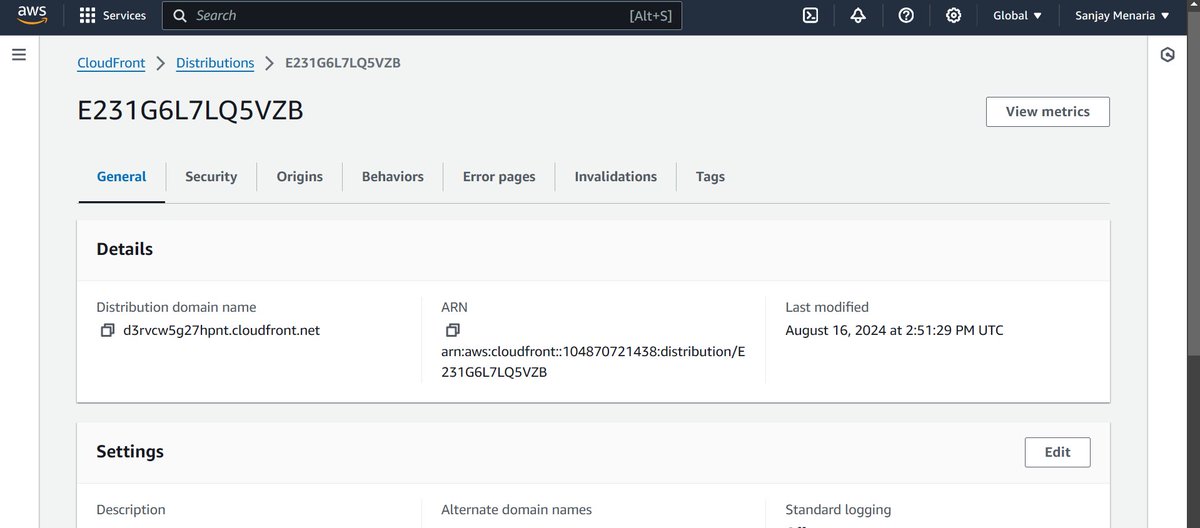Open the settings gear icon
The image size is (1200, 528).
pos(954,16)
